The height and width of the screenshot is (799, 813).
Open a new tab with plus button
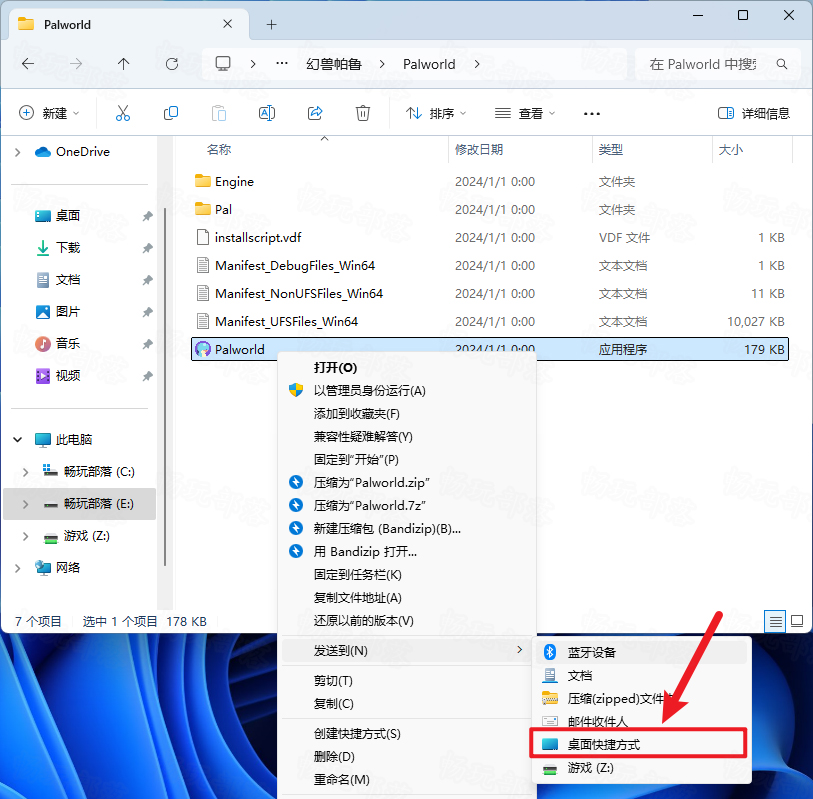click(271, 24)
